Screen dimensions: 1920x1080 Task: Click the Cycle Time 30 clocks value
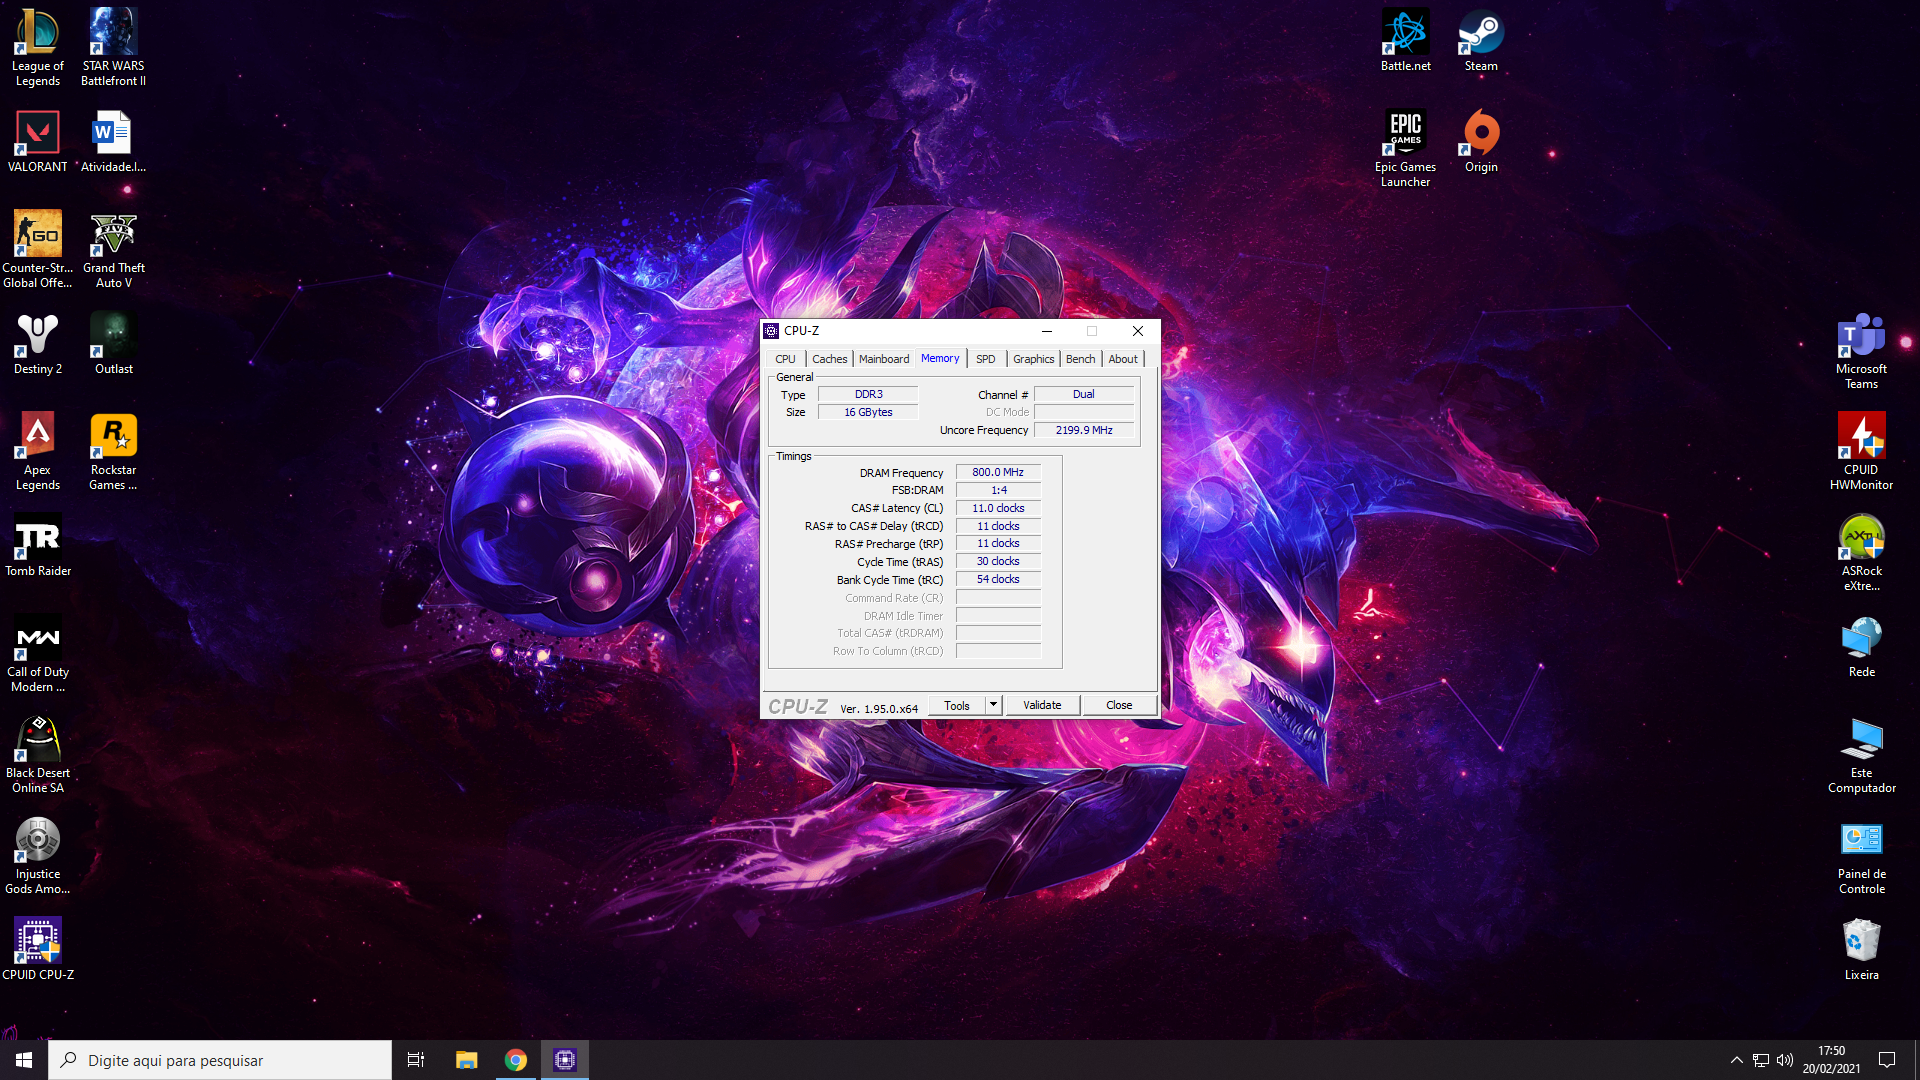pos(998,561)
